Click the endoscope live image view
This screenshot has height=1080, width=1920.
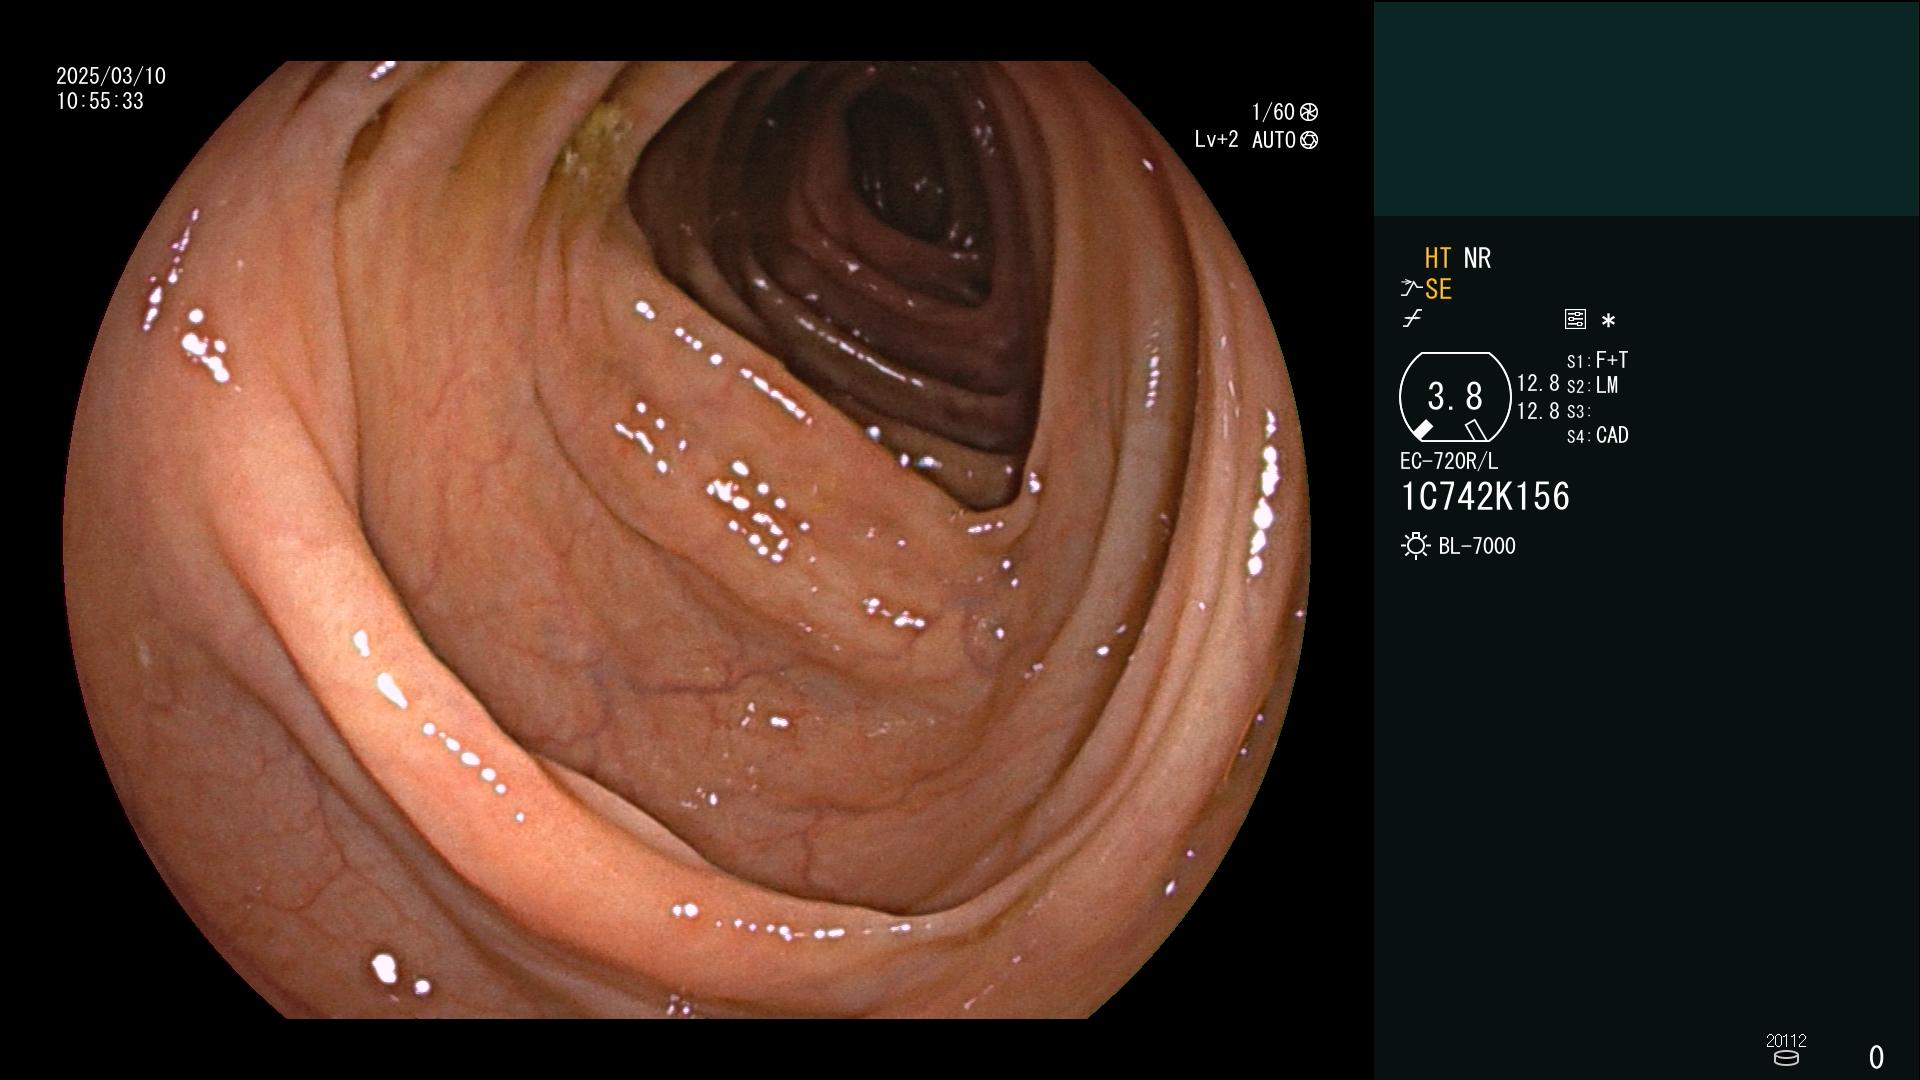686,540
